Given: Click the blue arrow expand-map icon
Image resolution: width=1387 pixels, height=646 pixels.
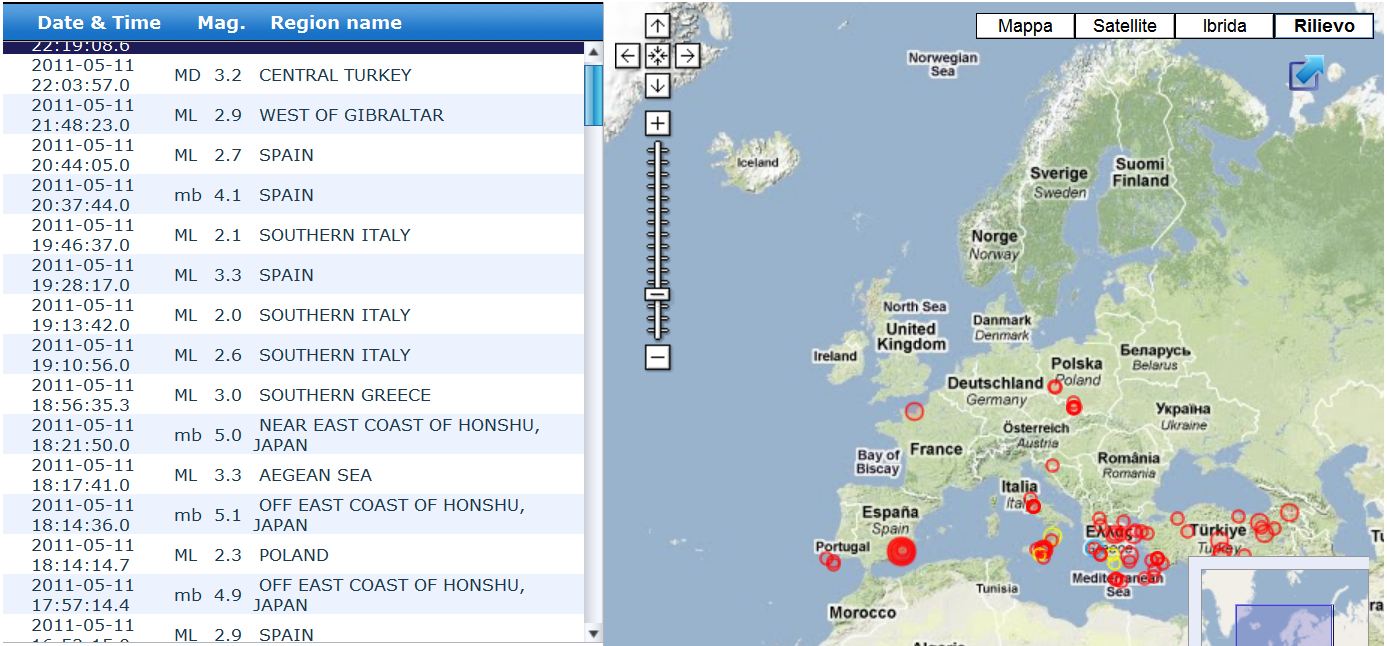Looking at the screenshot, I should tap(1305, 74).
